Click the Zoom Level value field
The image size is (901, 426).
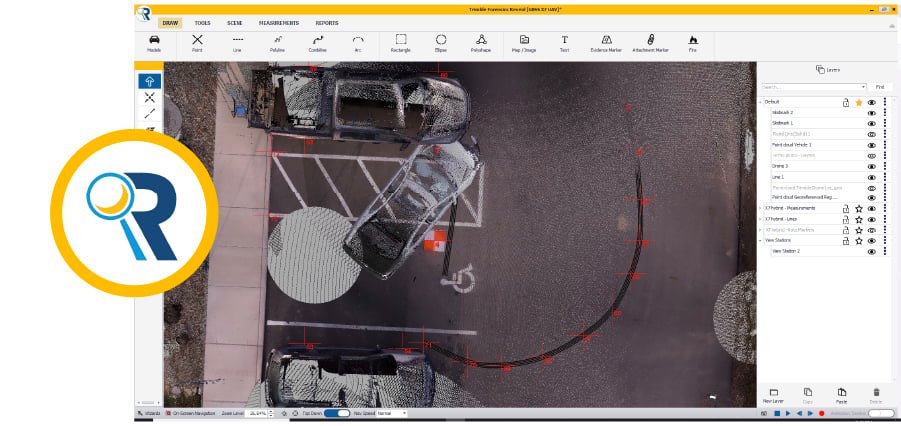click(x=256, y=413)
